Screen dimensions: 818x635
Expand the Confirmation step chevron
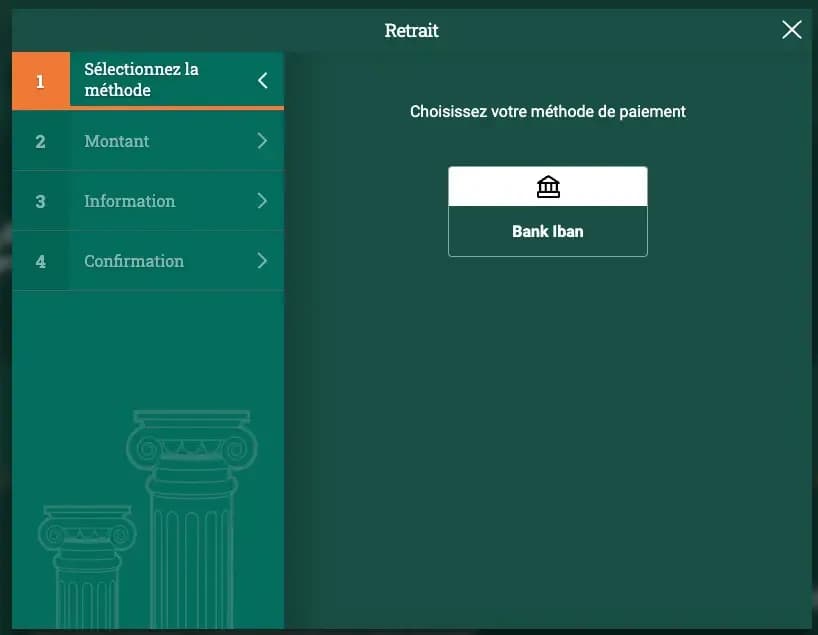(262, 261)
